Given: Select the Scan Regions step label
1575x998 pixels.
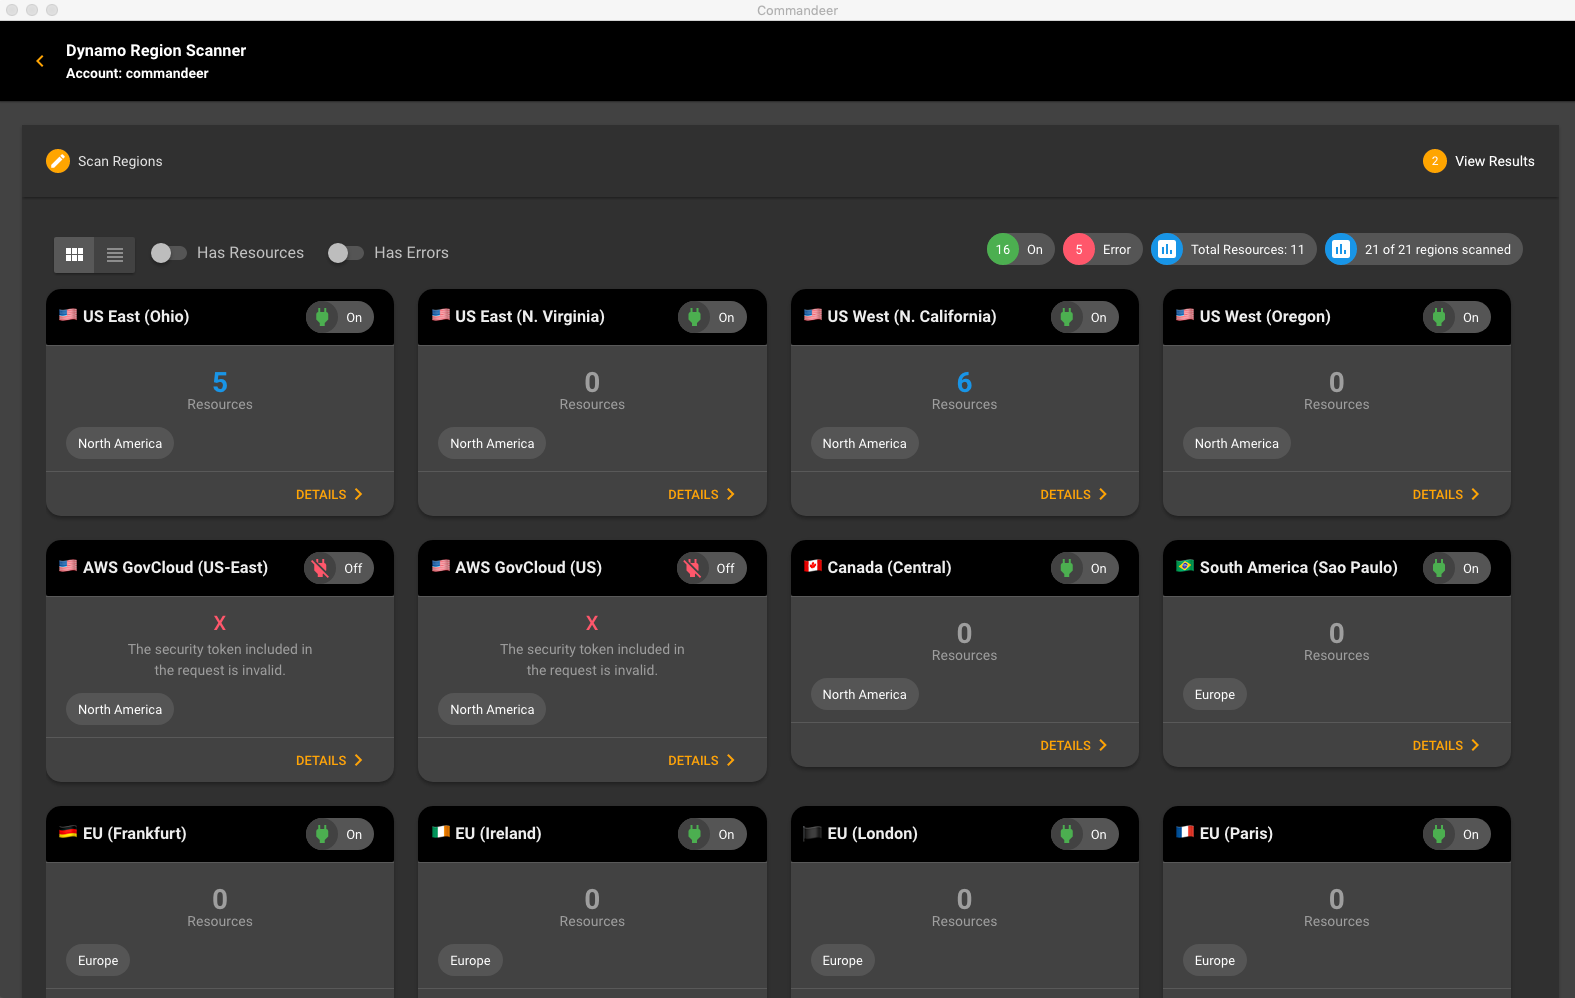Looking at the screenshot, I should (120, 161).
